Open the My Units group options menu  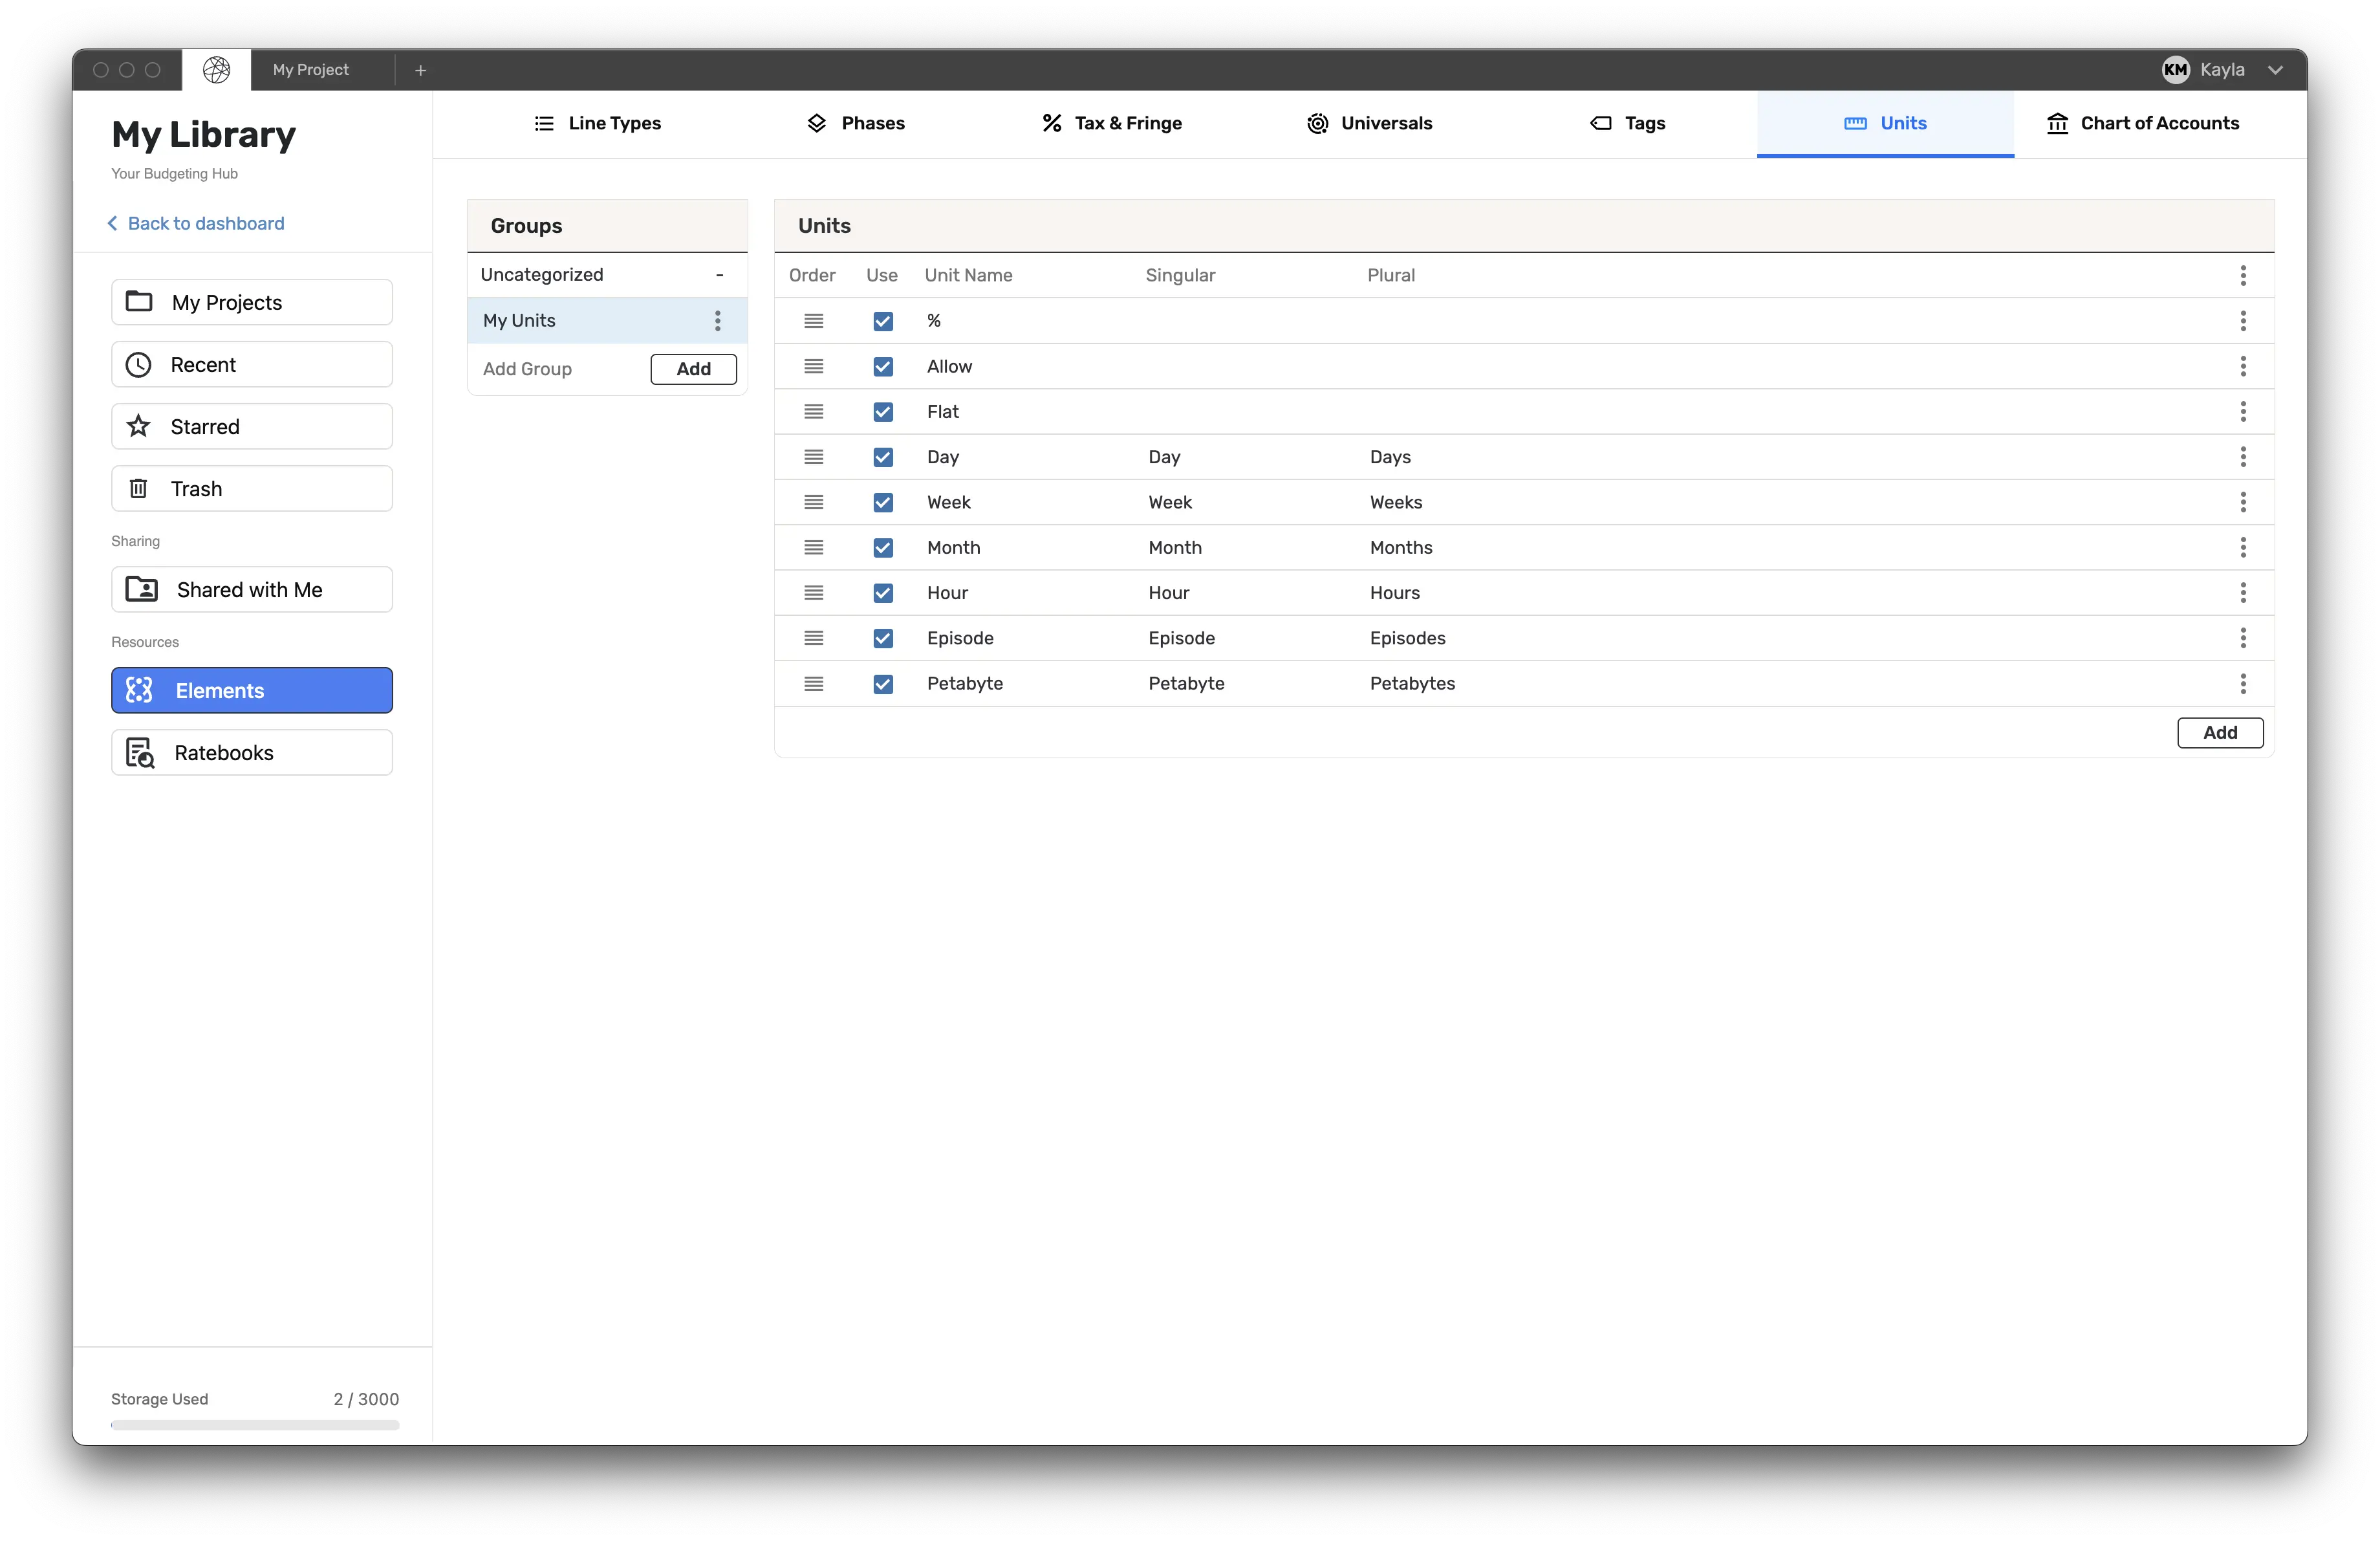(717, 320)
